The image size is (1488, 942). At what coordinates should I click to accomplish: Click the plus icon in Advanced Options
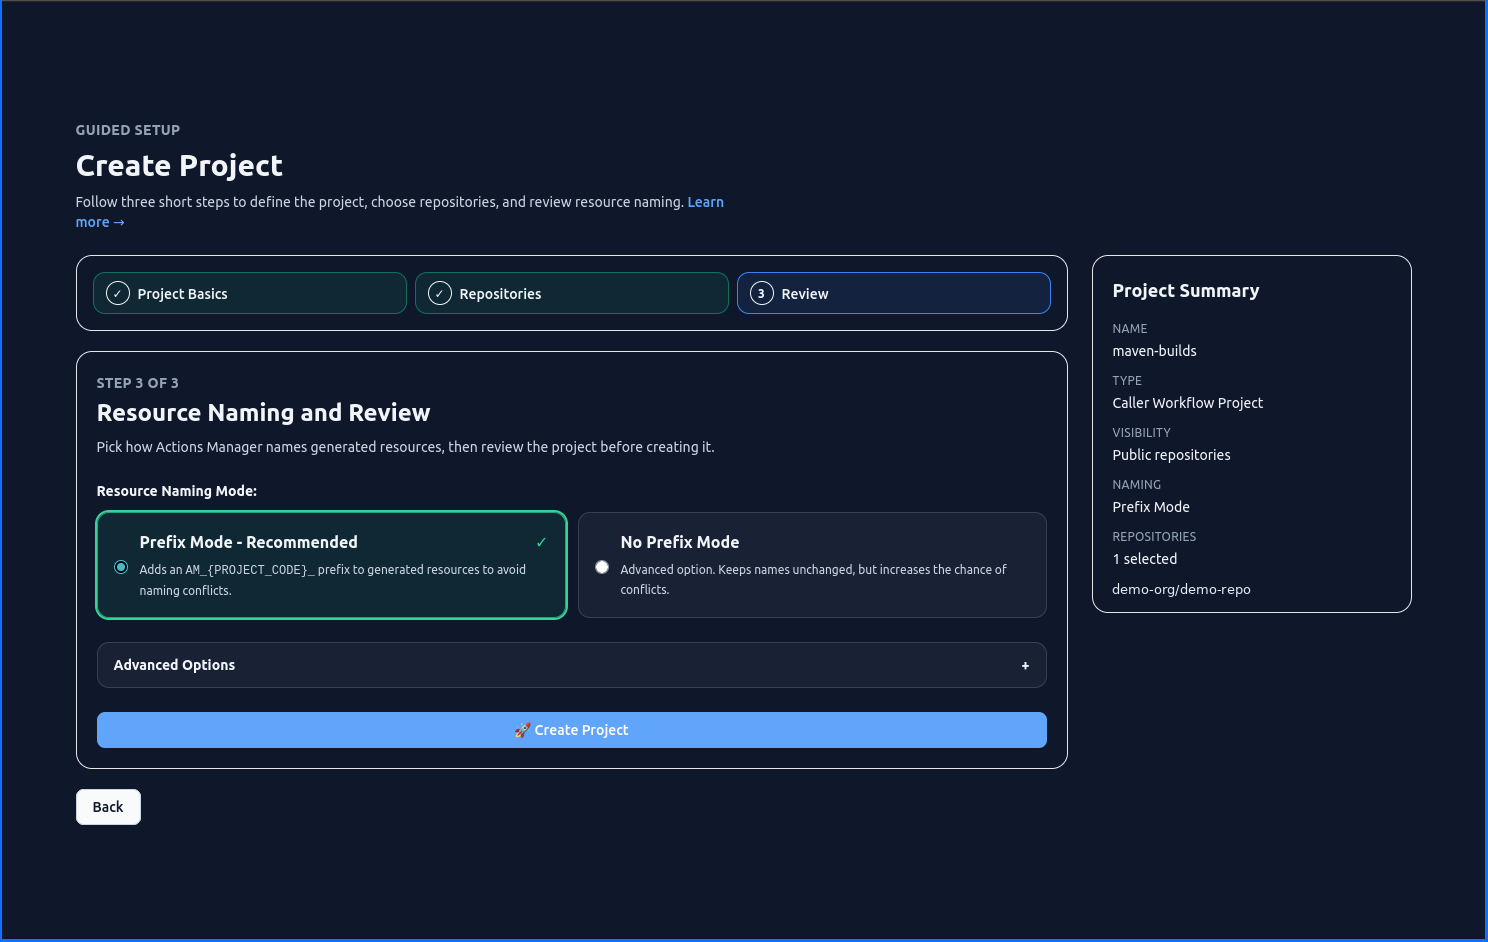coord(1025,666)
